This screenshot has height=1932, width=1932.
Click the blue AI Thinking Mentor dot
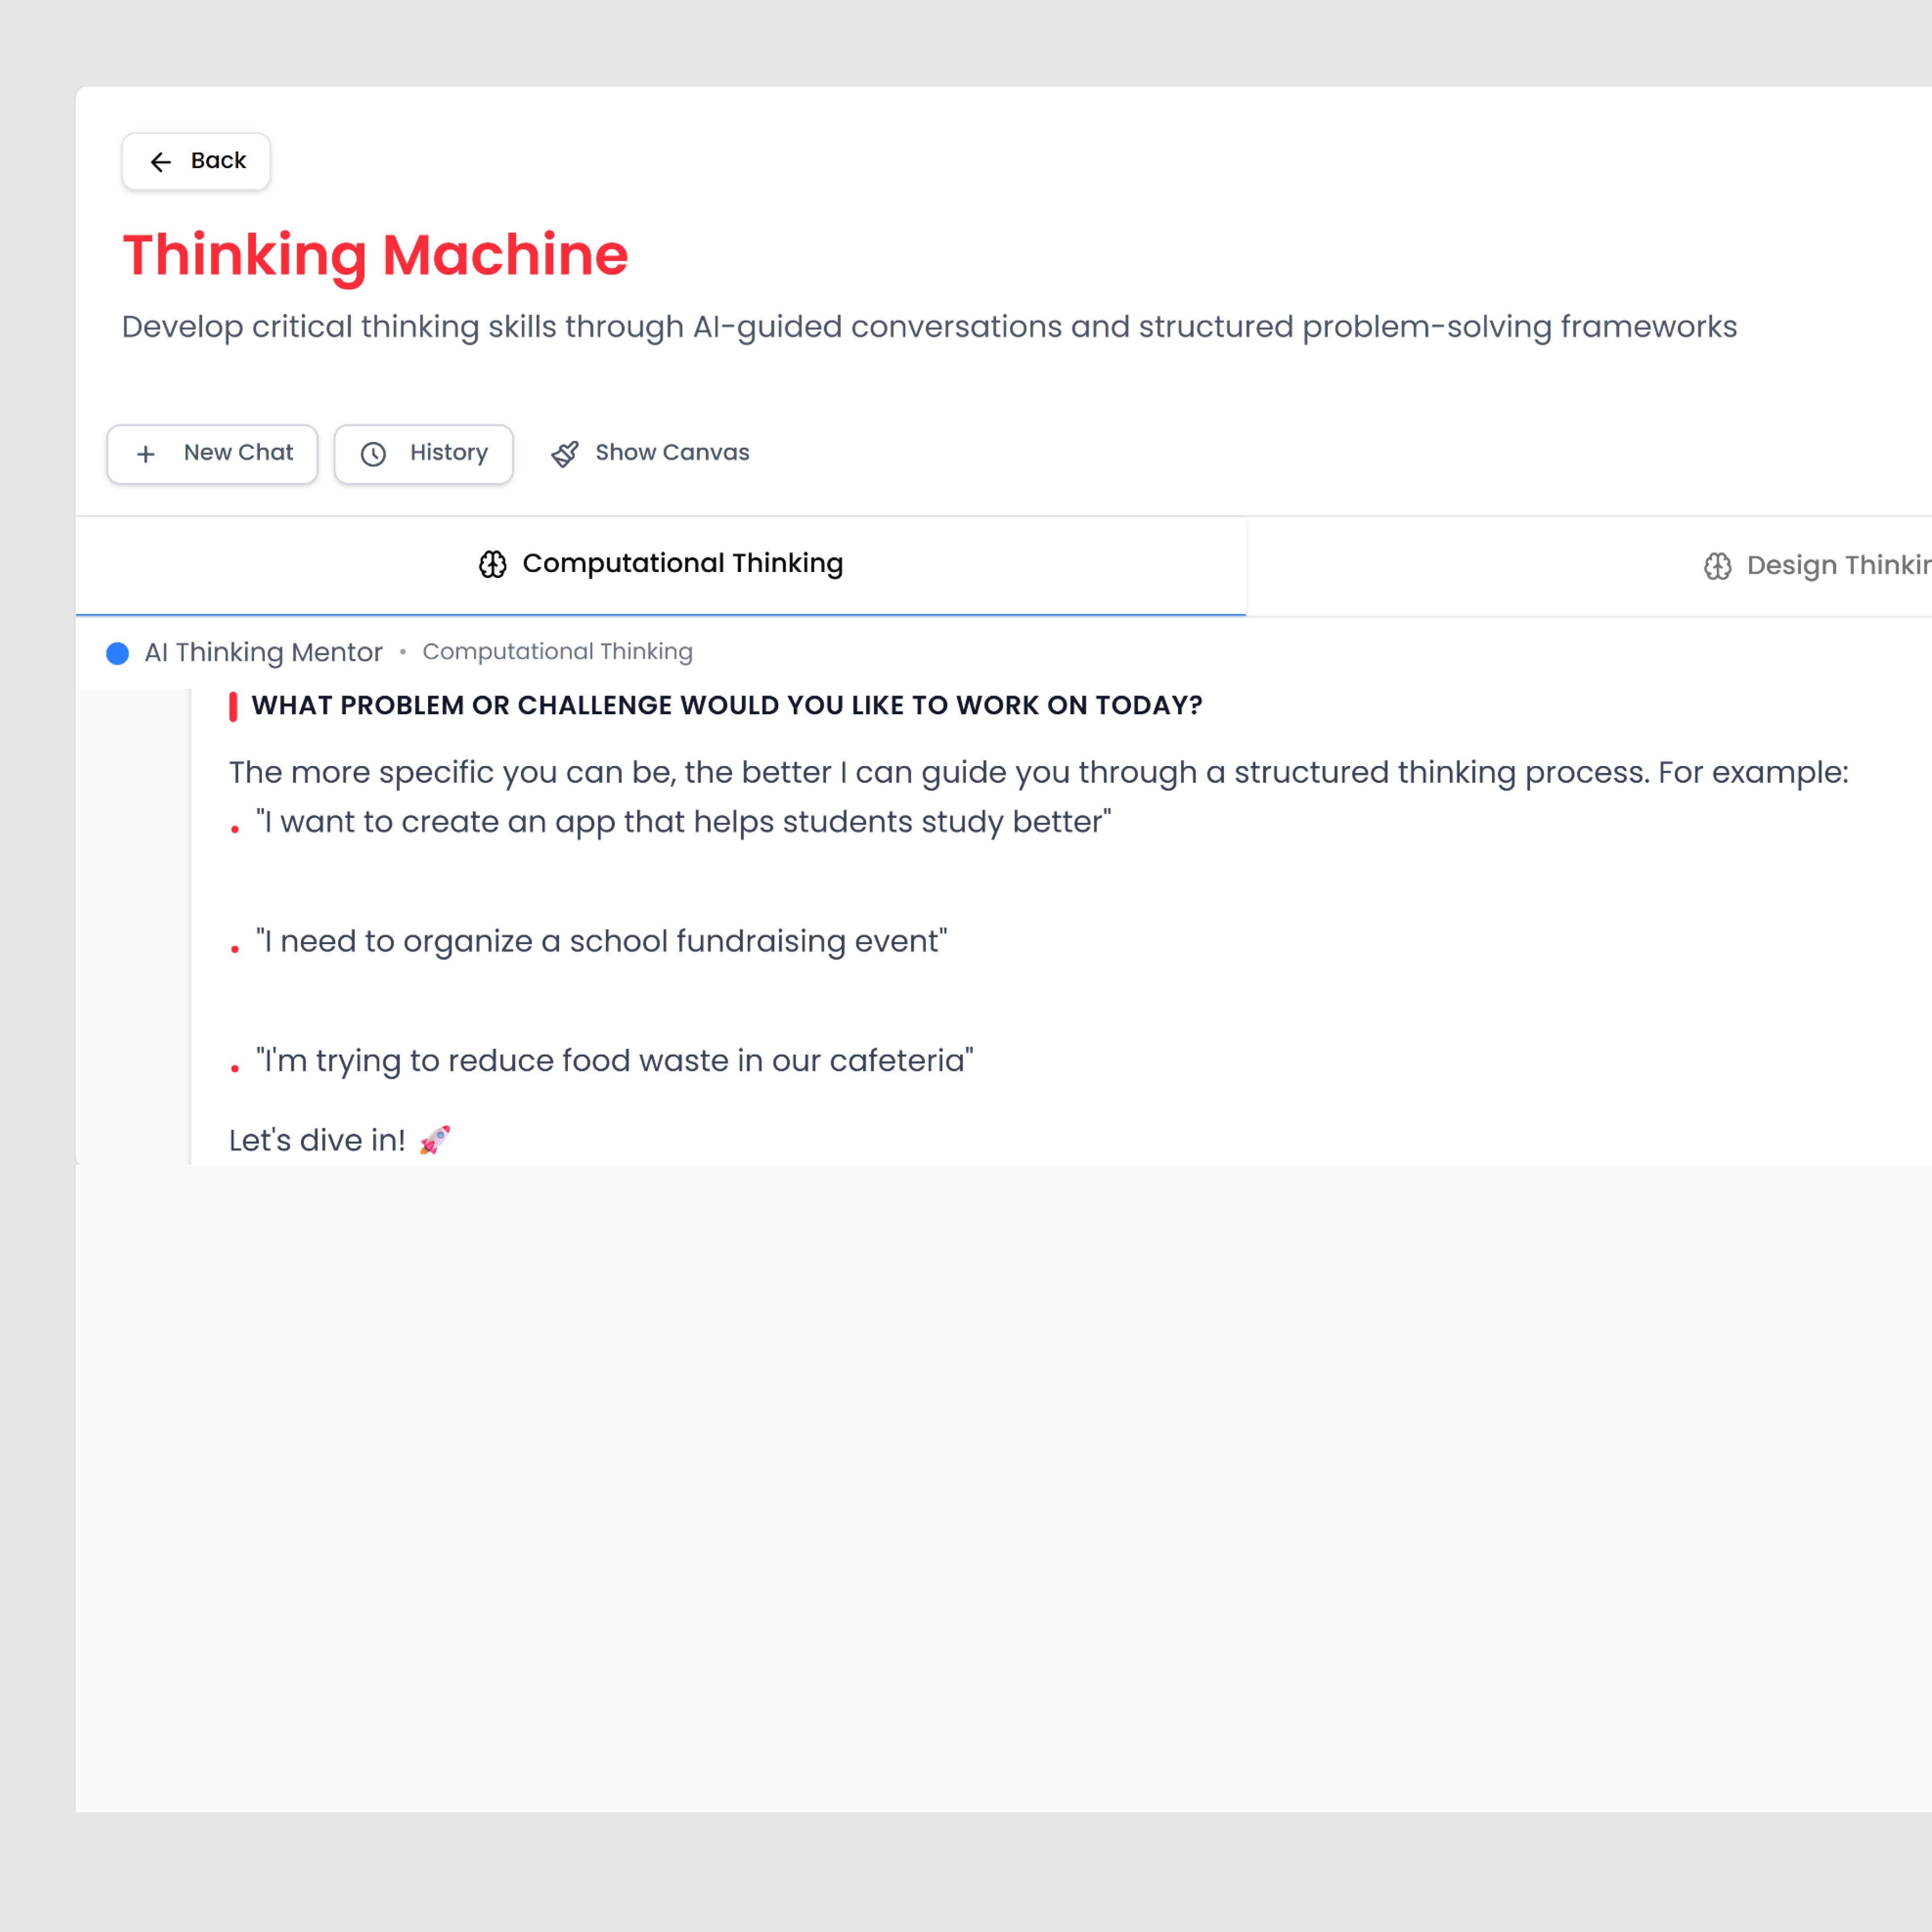(117, 653)
